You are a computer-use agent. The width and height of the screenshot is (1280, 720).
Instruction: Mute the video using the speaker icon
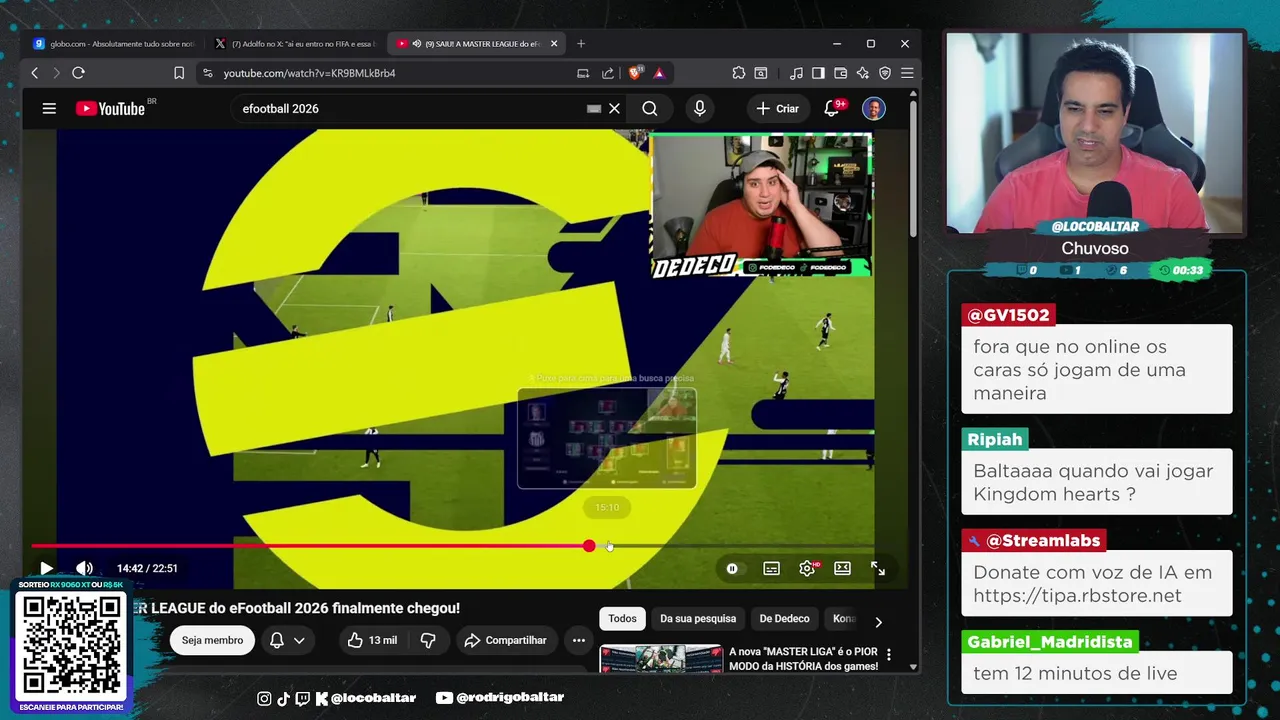coord(85,568)
